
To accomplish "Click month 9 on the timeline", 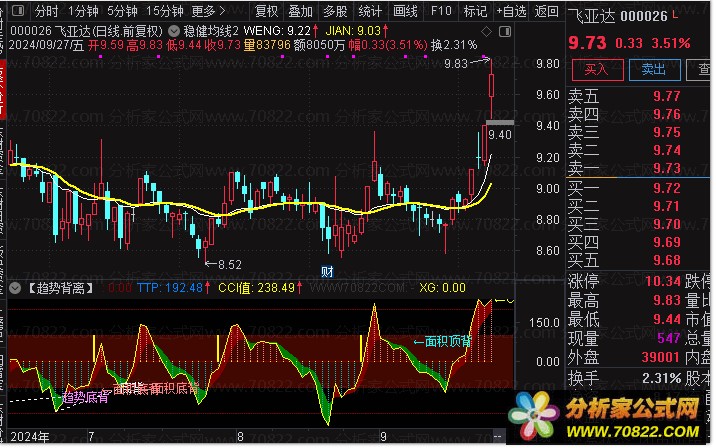I will (384, 437).
